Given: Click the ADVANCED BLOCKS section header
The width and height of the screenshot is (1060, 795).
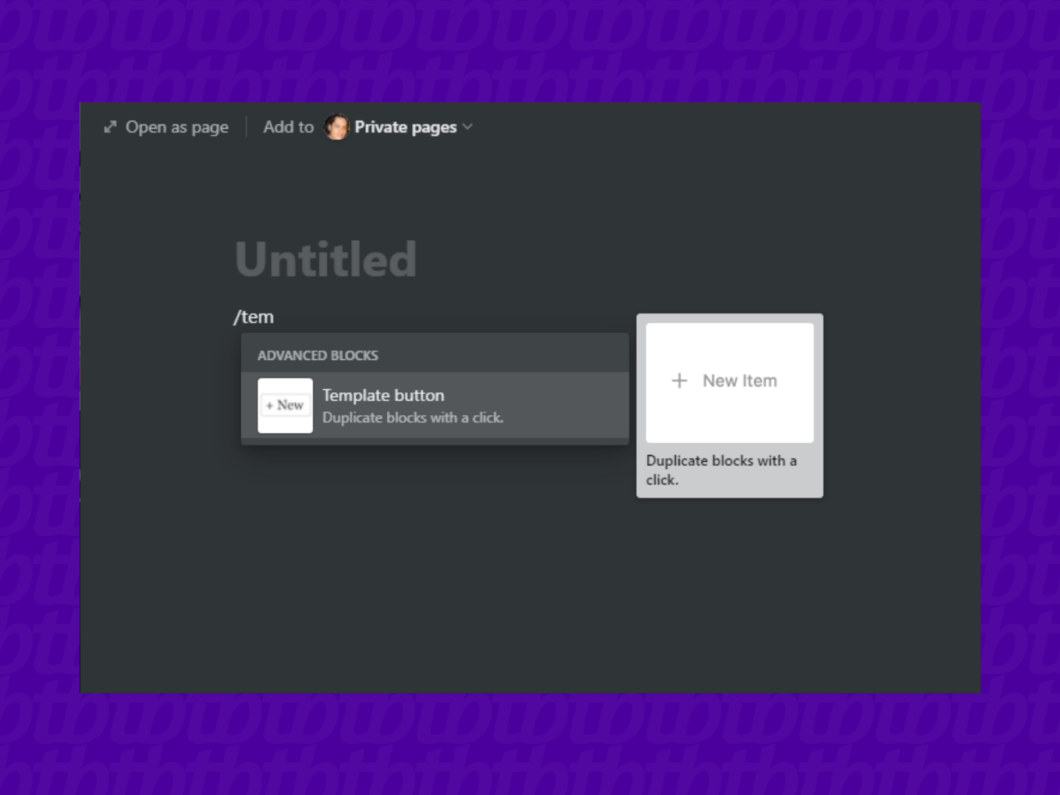Looking at the screenshot, I should (318, 356).
